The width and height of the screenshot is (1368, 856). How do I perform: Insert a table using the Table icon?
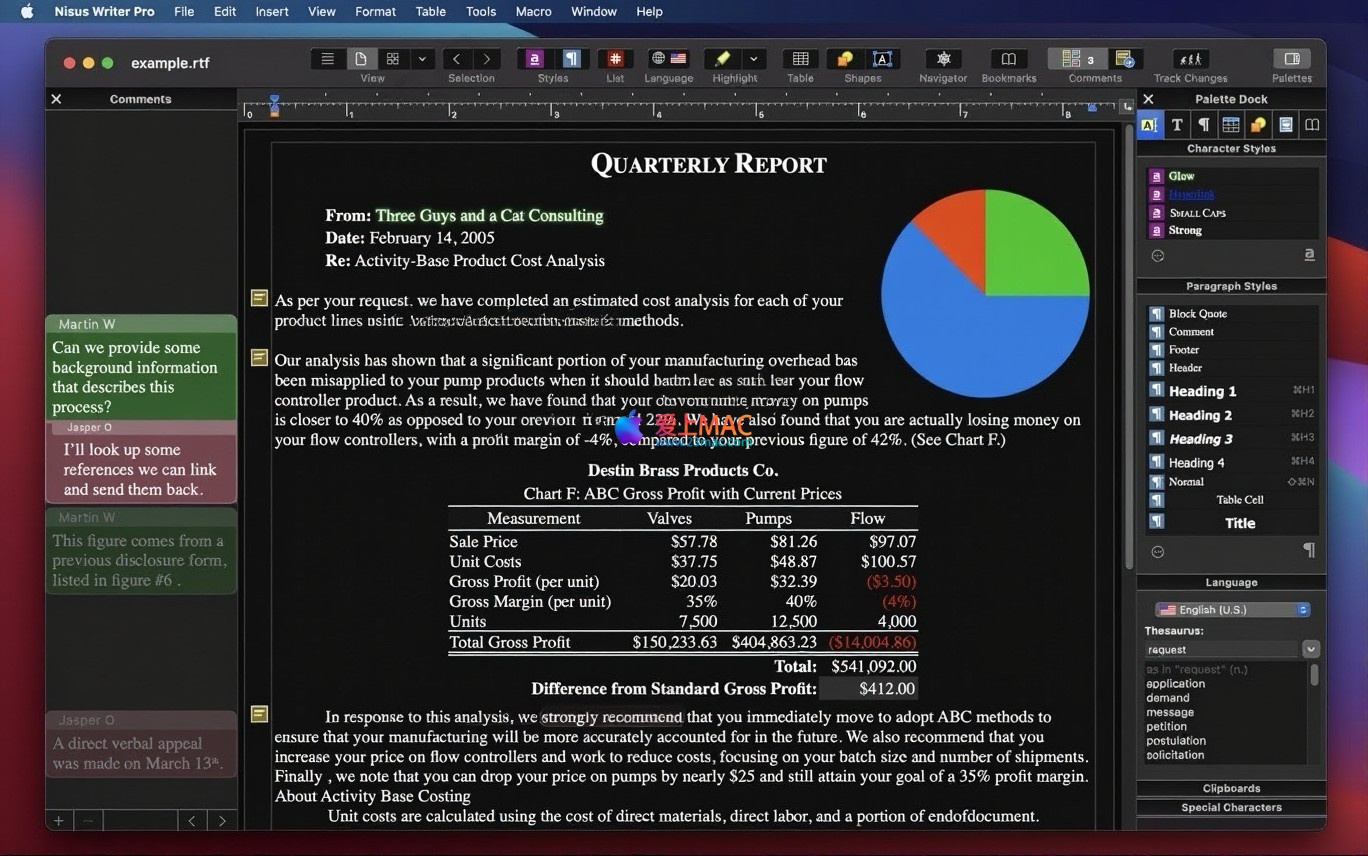click(x=800, y=59)
